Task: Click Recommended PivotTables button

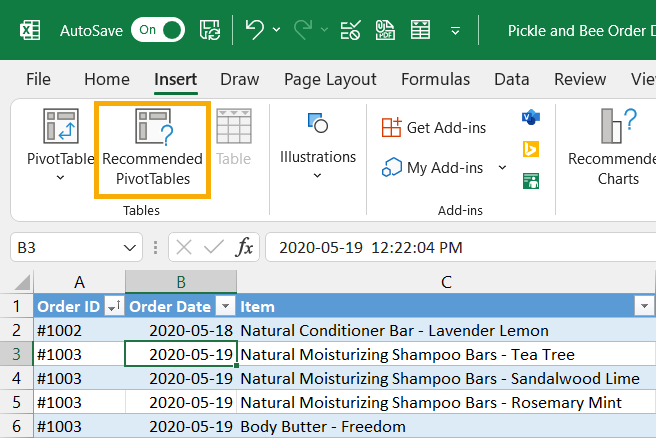Action: click(x=152, y=149)
